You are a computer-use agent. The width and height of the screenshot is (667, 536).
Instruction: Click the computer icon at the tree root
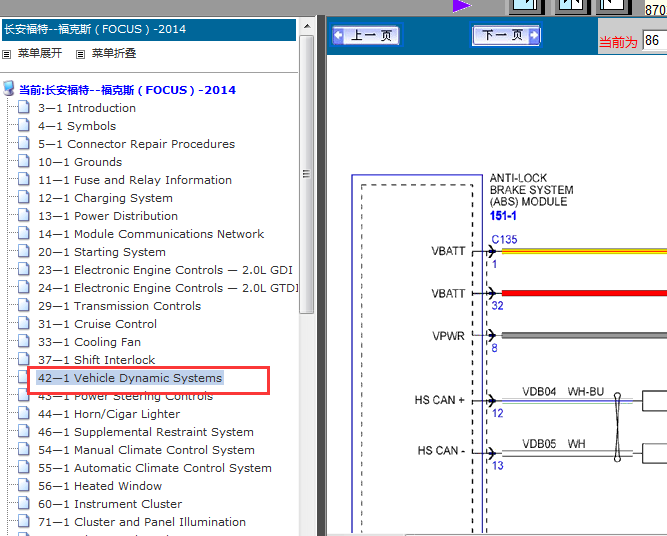pyautogui.click(x=9, y=88)
